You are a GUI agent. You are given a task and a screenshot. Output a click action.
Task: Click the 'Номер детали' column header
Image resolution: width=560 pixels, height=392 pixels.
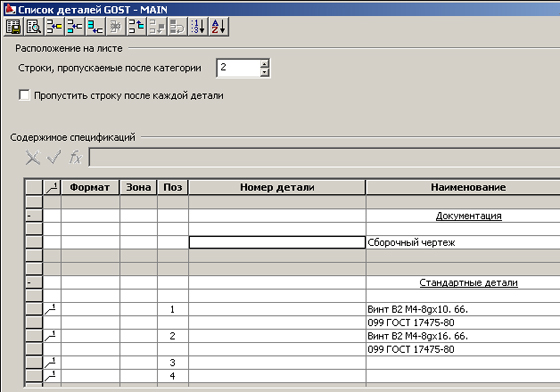(277, 187)
